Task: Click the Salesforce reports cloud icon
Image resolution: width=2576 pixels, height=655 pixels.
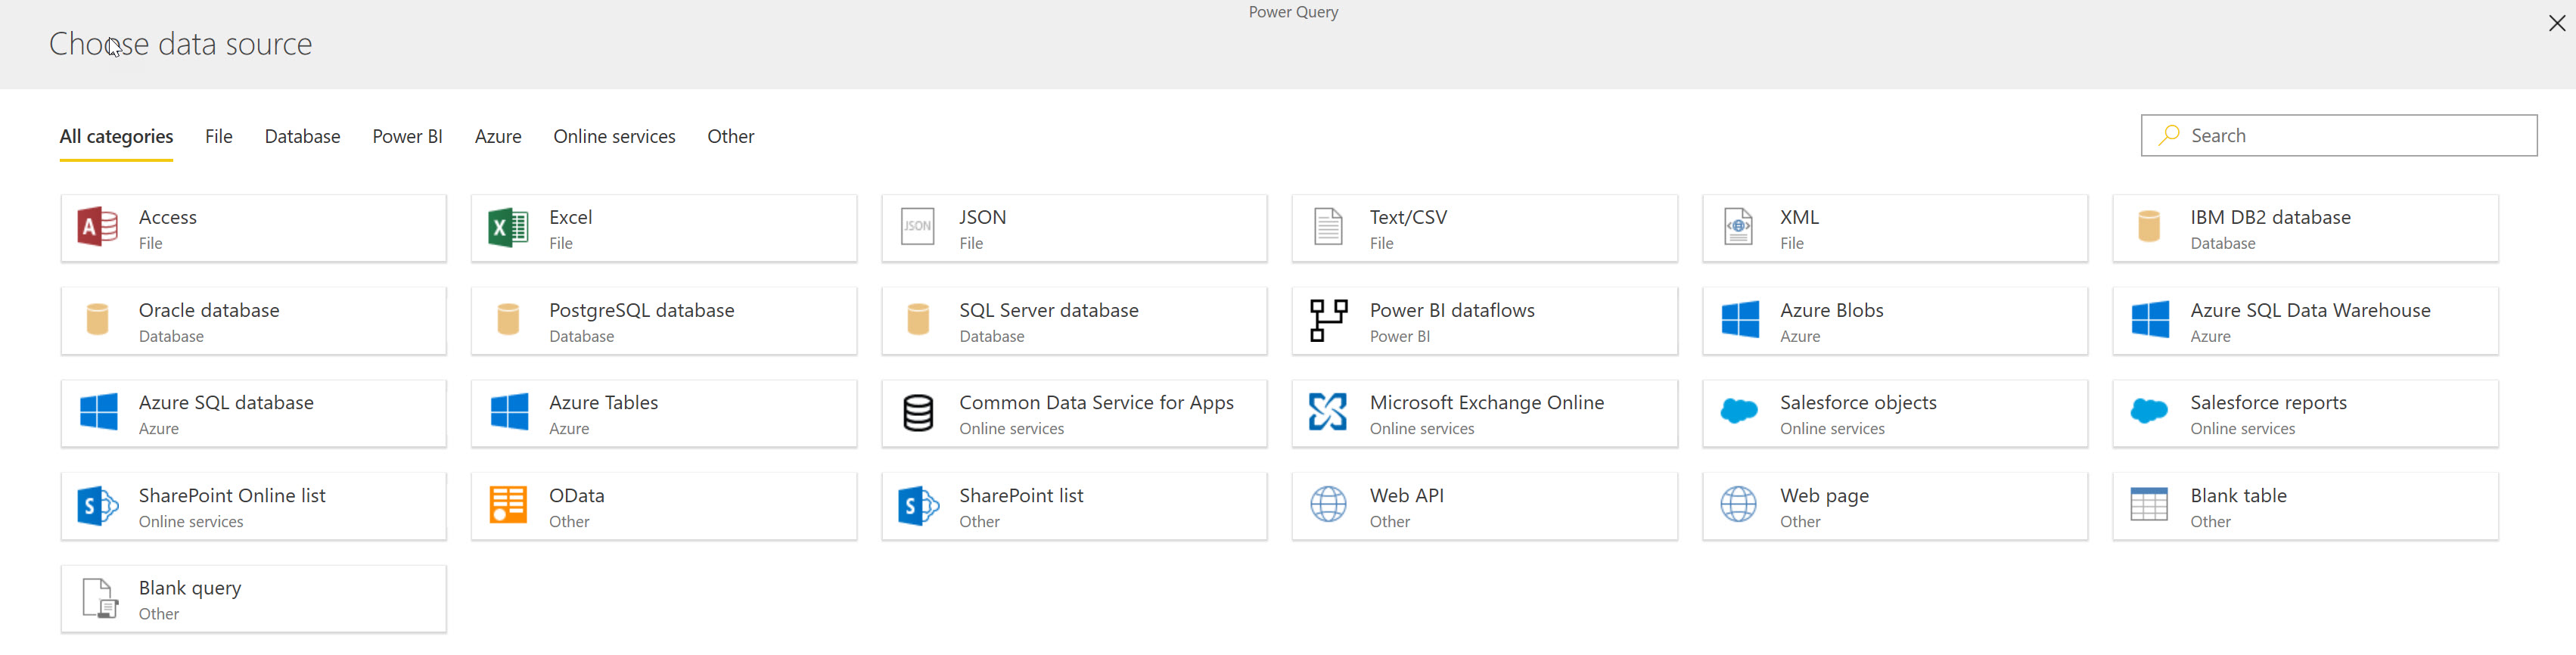Action: (2149, 410)
